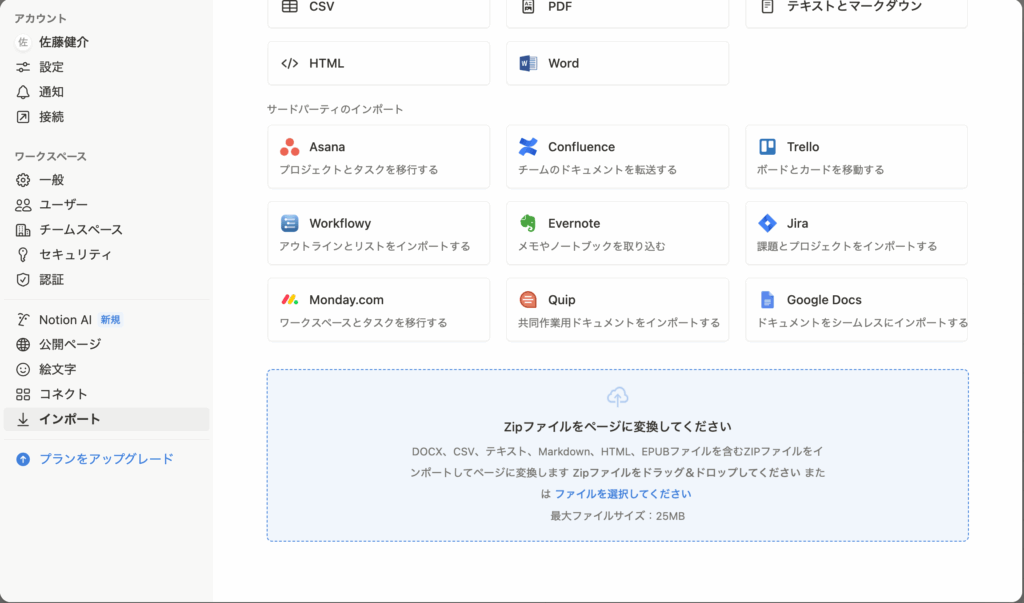Click the ファイルを選択してください link

622,494
